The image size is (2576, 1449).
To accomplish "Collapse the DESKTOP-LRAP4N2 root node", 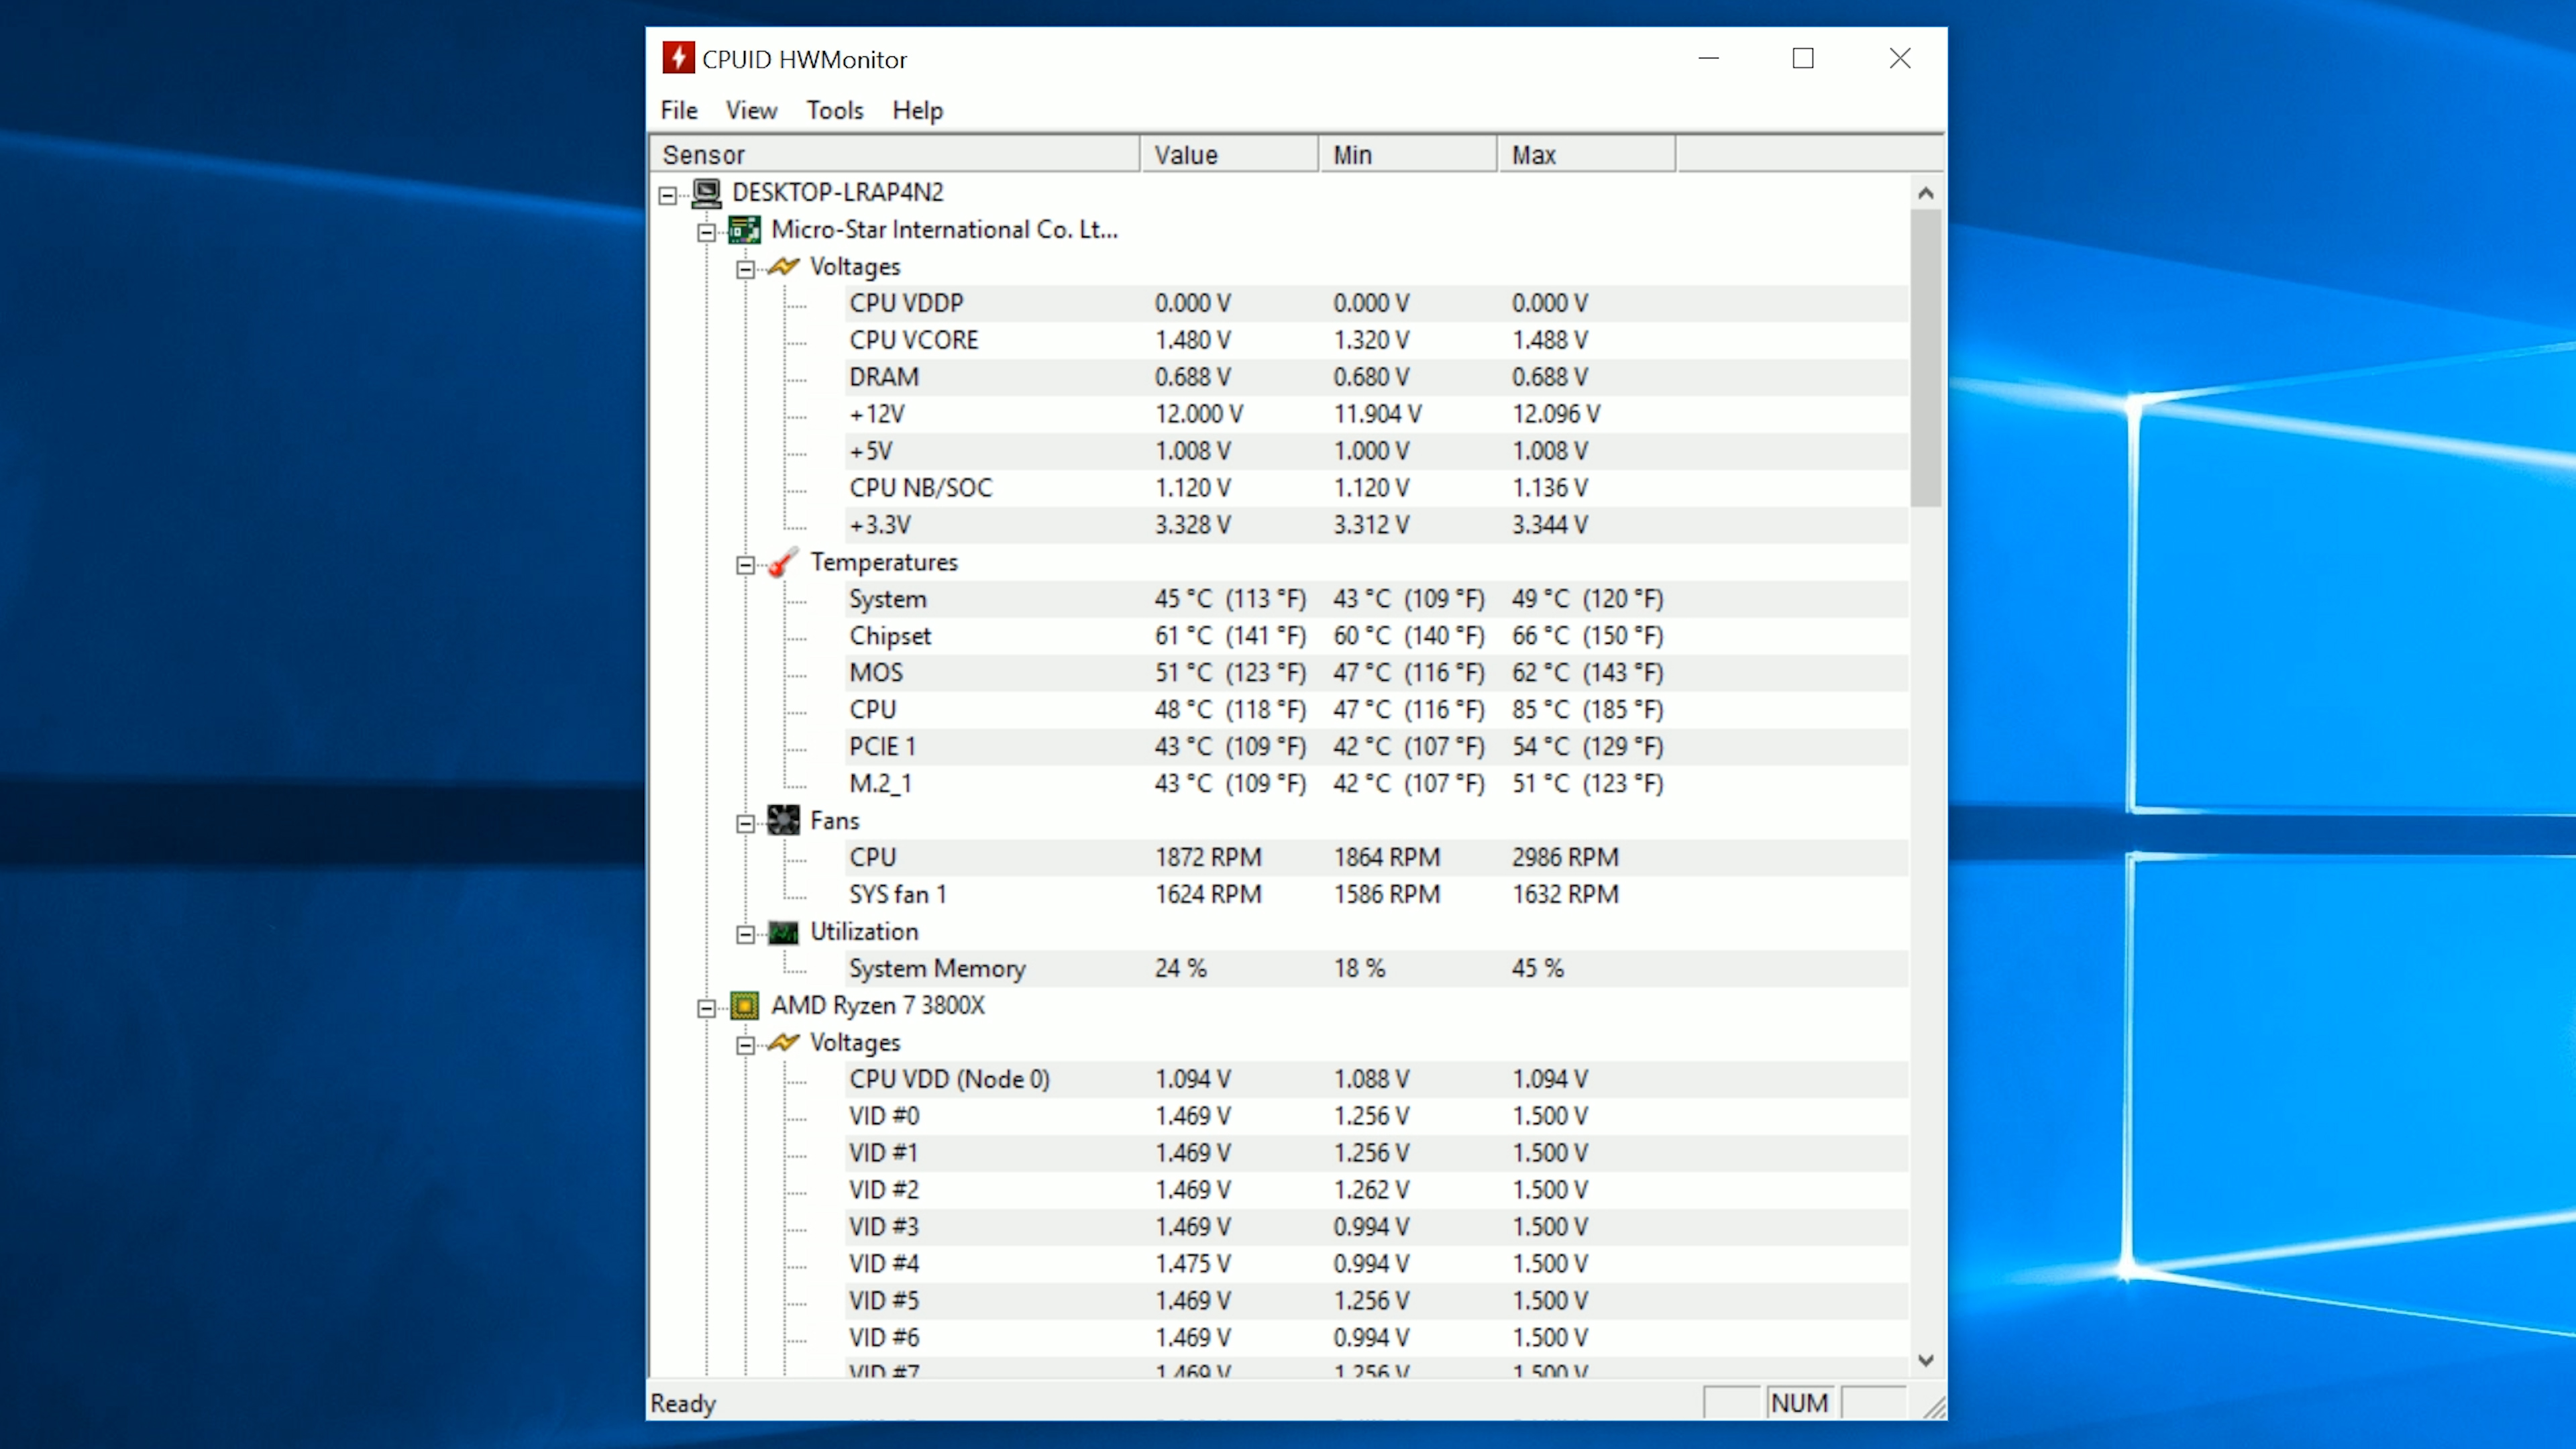I will [668, 195].
